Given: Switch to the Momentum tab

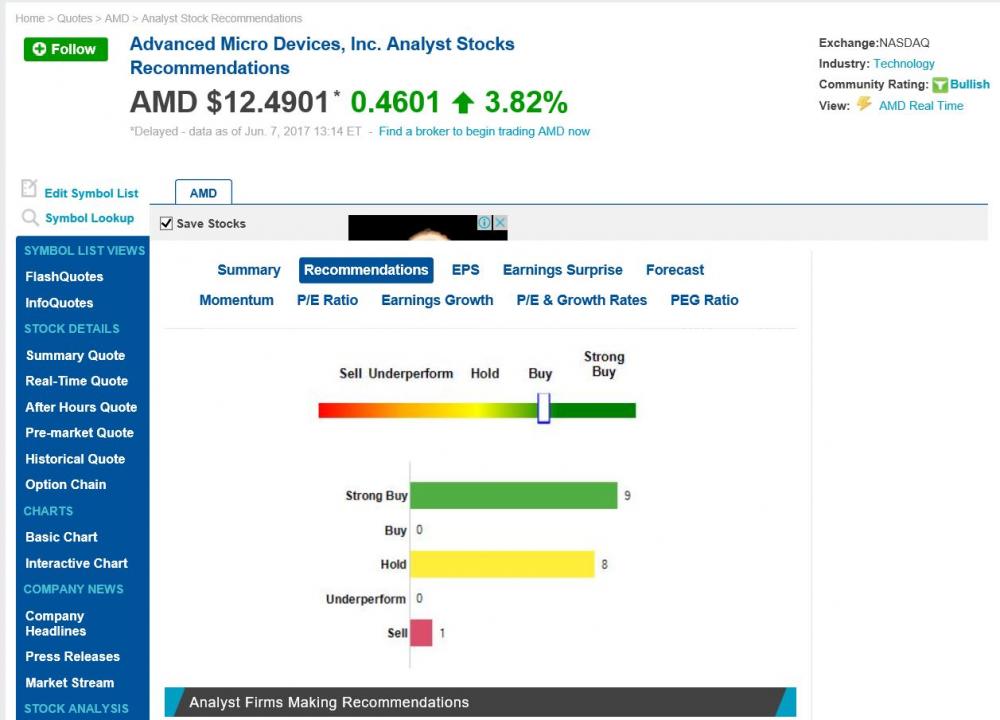Looking at the screenshot, I should pyautogui.click(x=237, y=300).
